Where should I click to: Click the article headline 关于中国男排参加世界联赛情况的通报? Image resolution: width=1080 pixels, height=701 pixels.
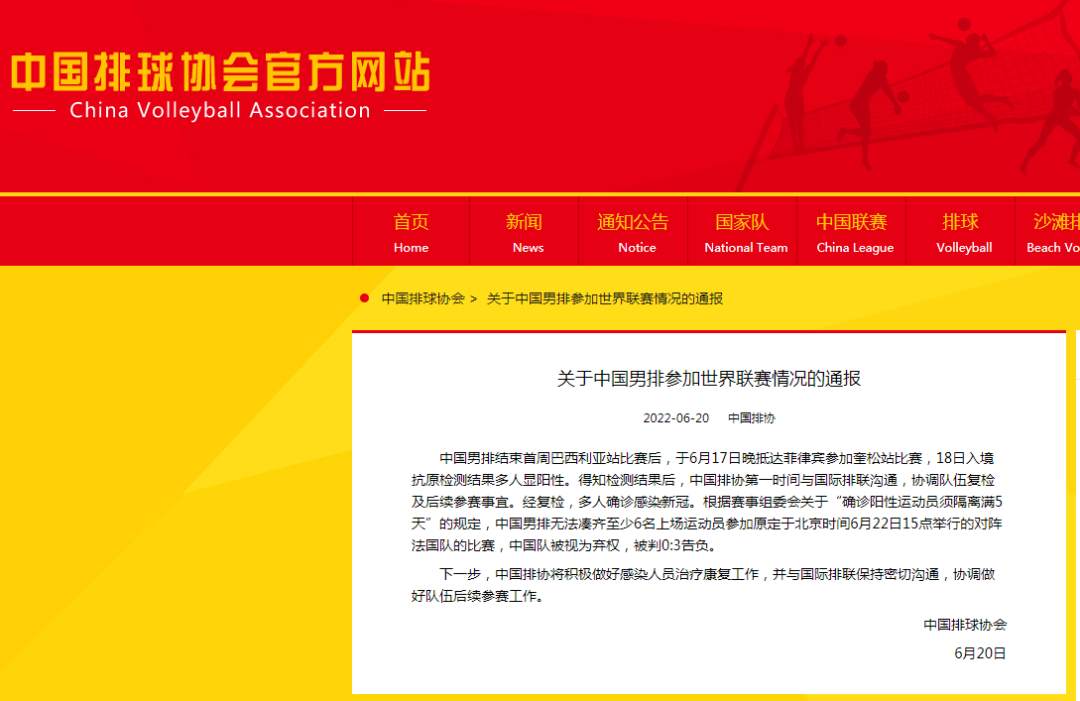[x=709, y=378]
